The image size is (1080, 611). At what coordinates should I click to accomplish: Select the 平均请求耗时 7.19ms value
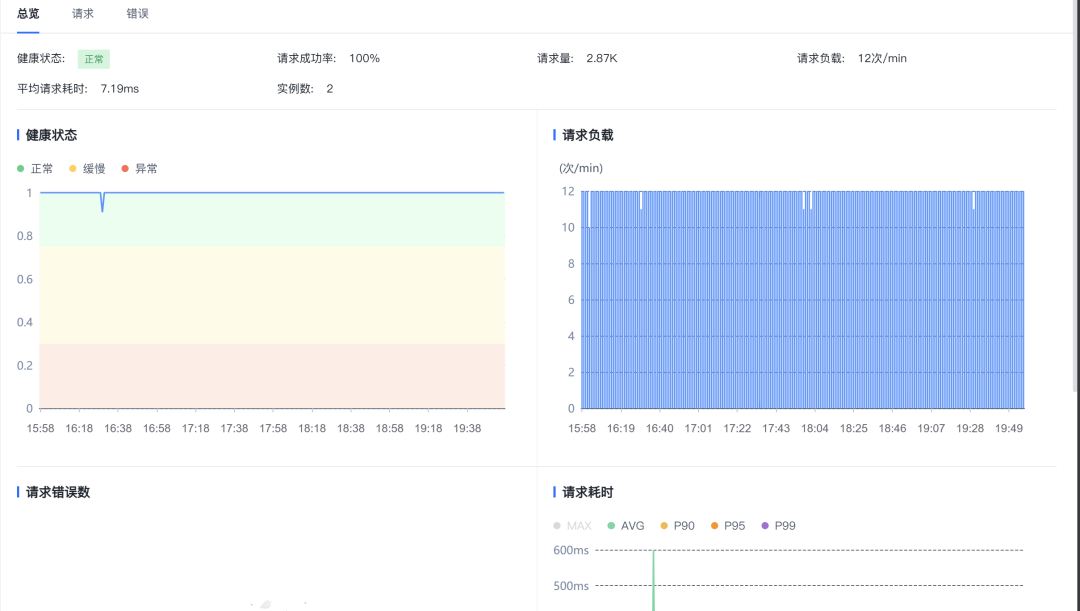[120, 89]
